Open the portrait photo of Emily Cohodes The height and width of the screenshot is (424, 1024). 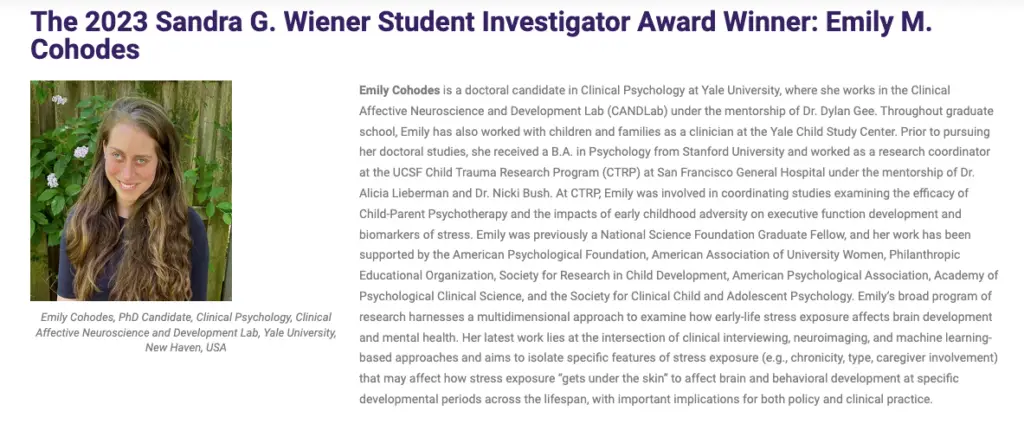[x=131, y=191]
